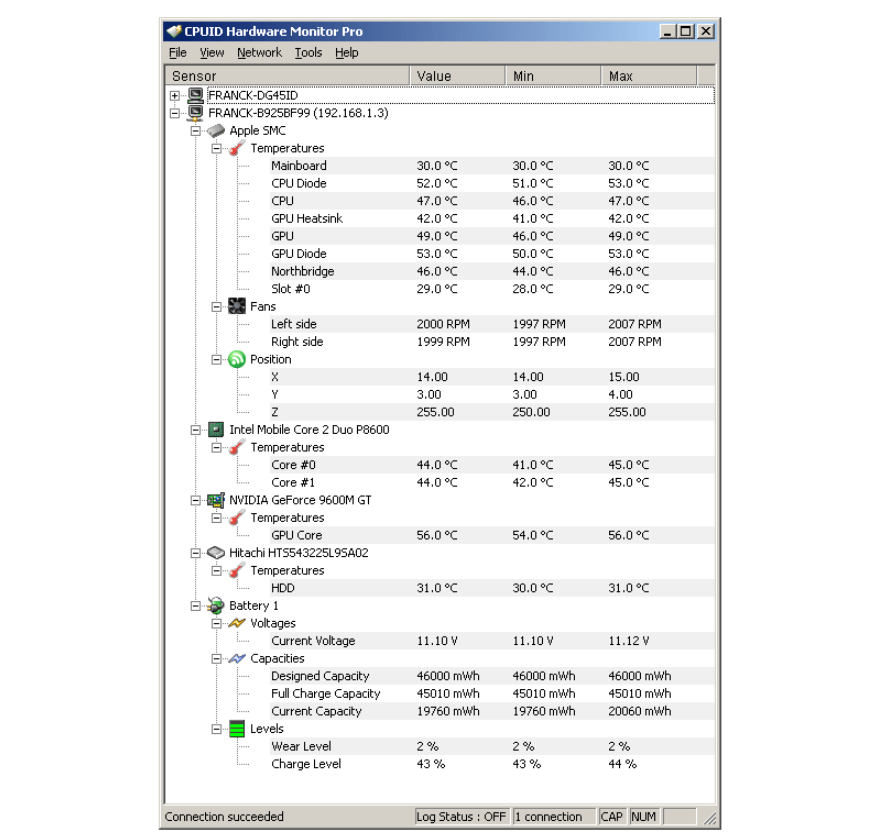Collapse the FRANCK-B925BF99 network node

tap(174, 112)
